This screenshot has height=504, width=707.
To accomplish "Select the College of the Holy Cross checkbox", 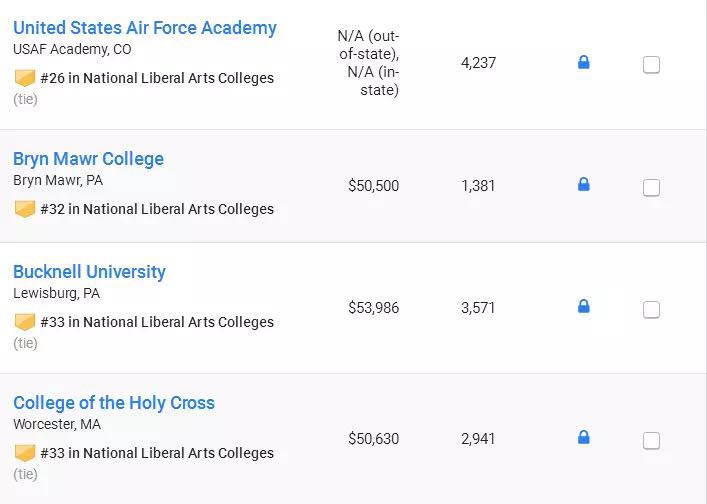I will coord(651,440).
